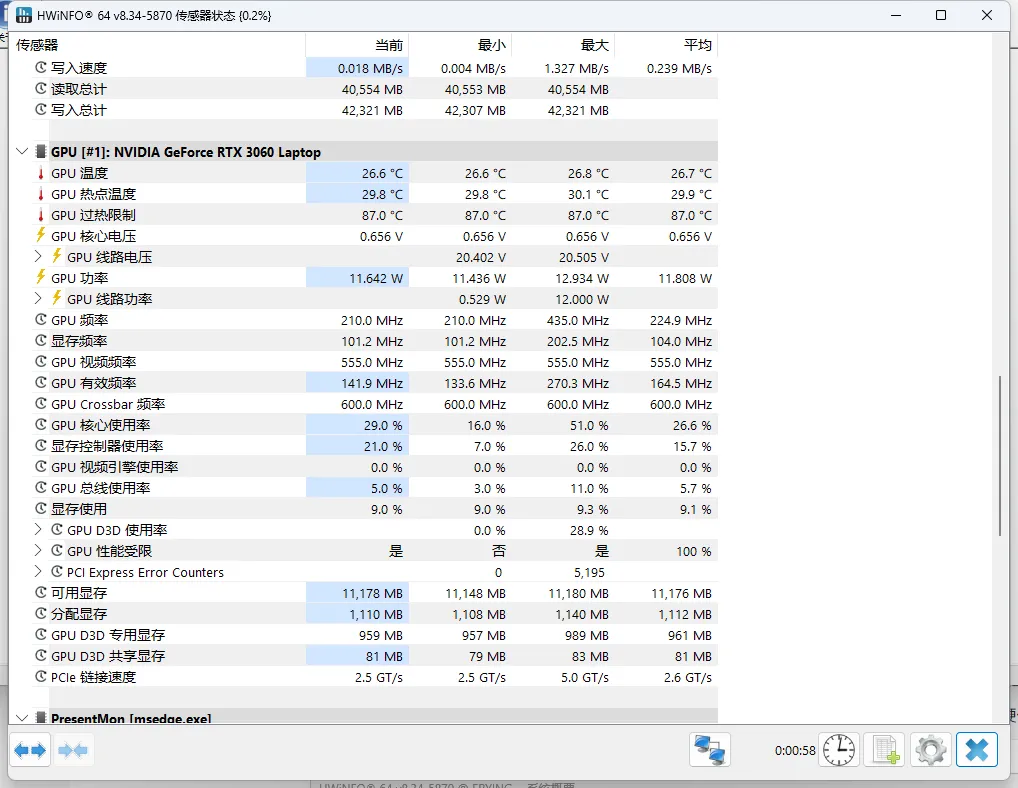Viewport: 1018px width, 788px height.
Task: Click the 11,178 MB available memory value
Action: pos(373,593)
